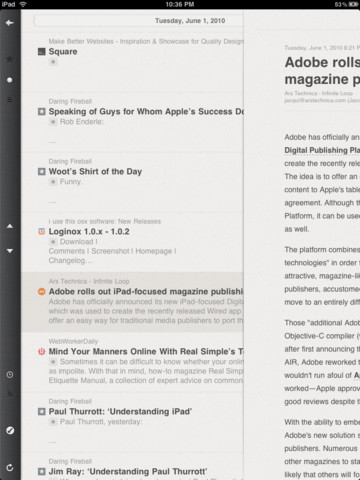Click the feed icon beside Square
The height and width of the screenshot is (480, 360).
(x=41, y=52)
